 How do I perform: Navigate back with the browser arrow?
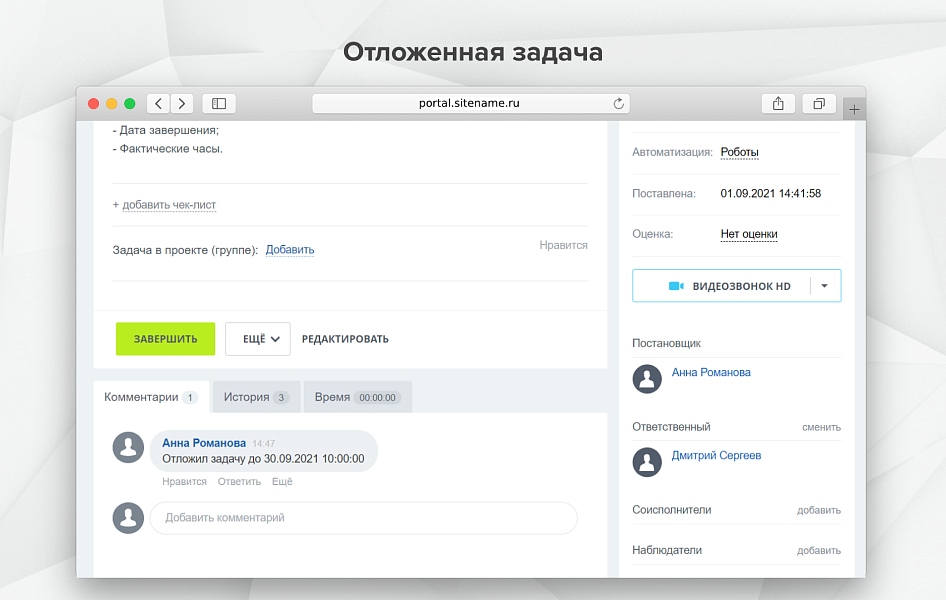[x=157, y=103]
